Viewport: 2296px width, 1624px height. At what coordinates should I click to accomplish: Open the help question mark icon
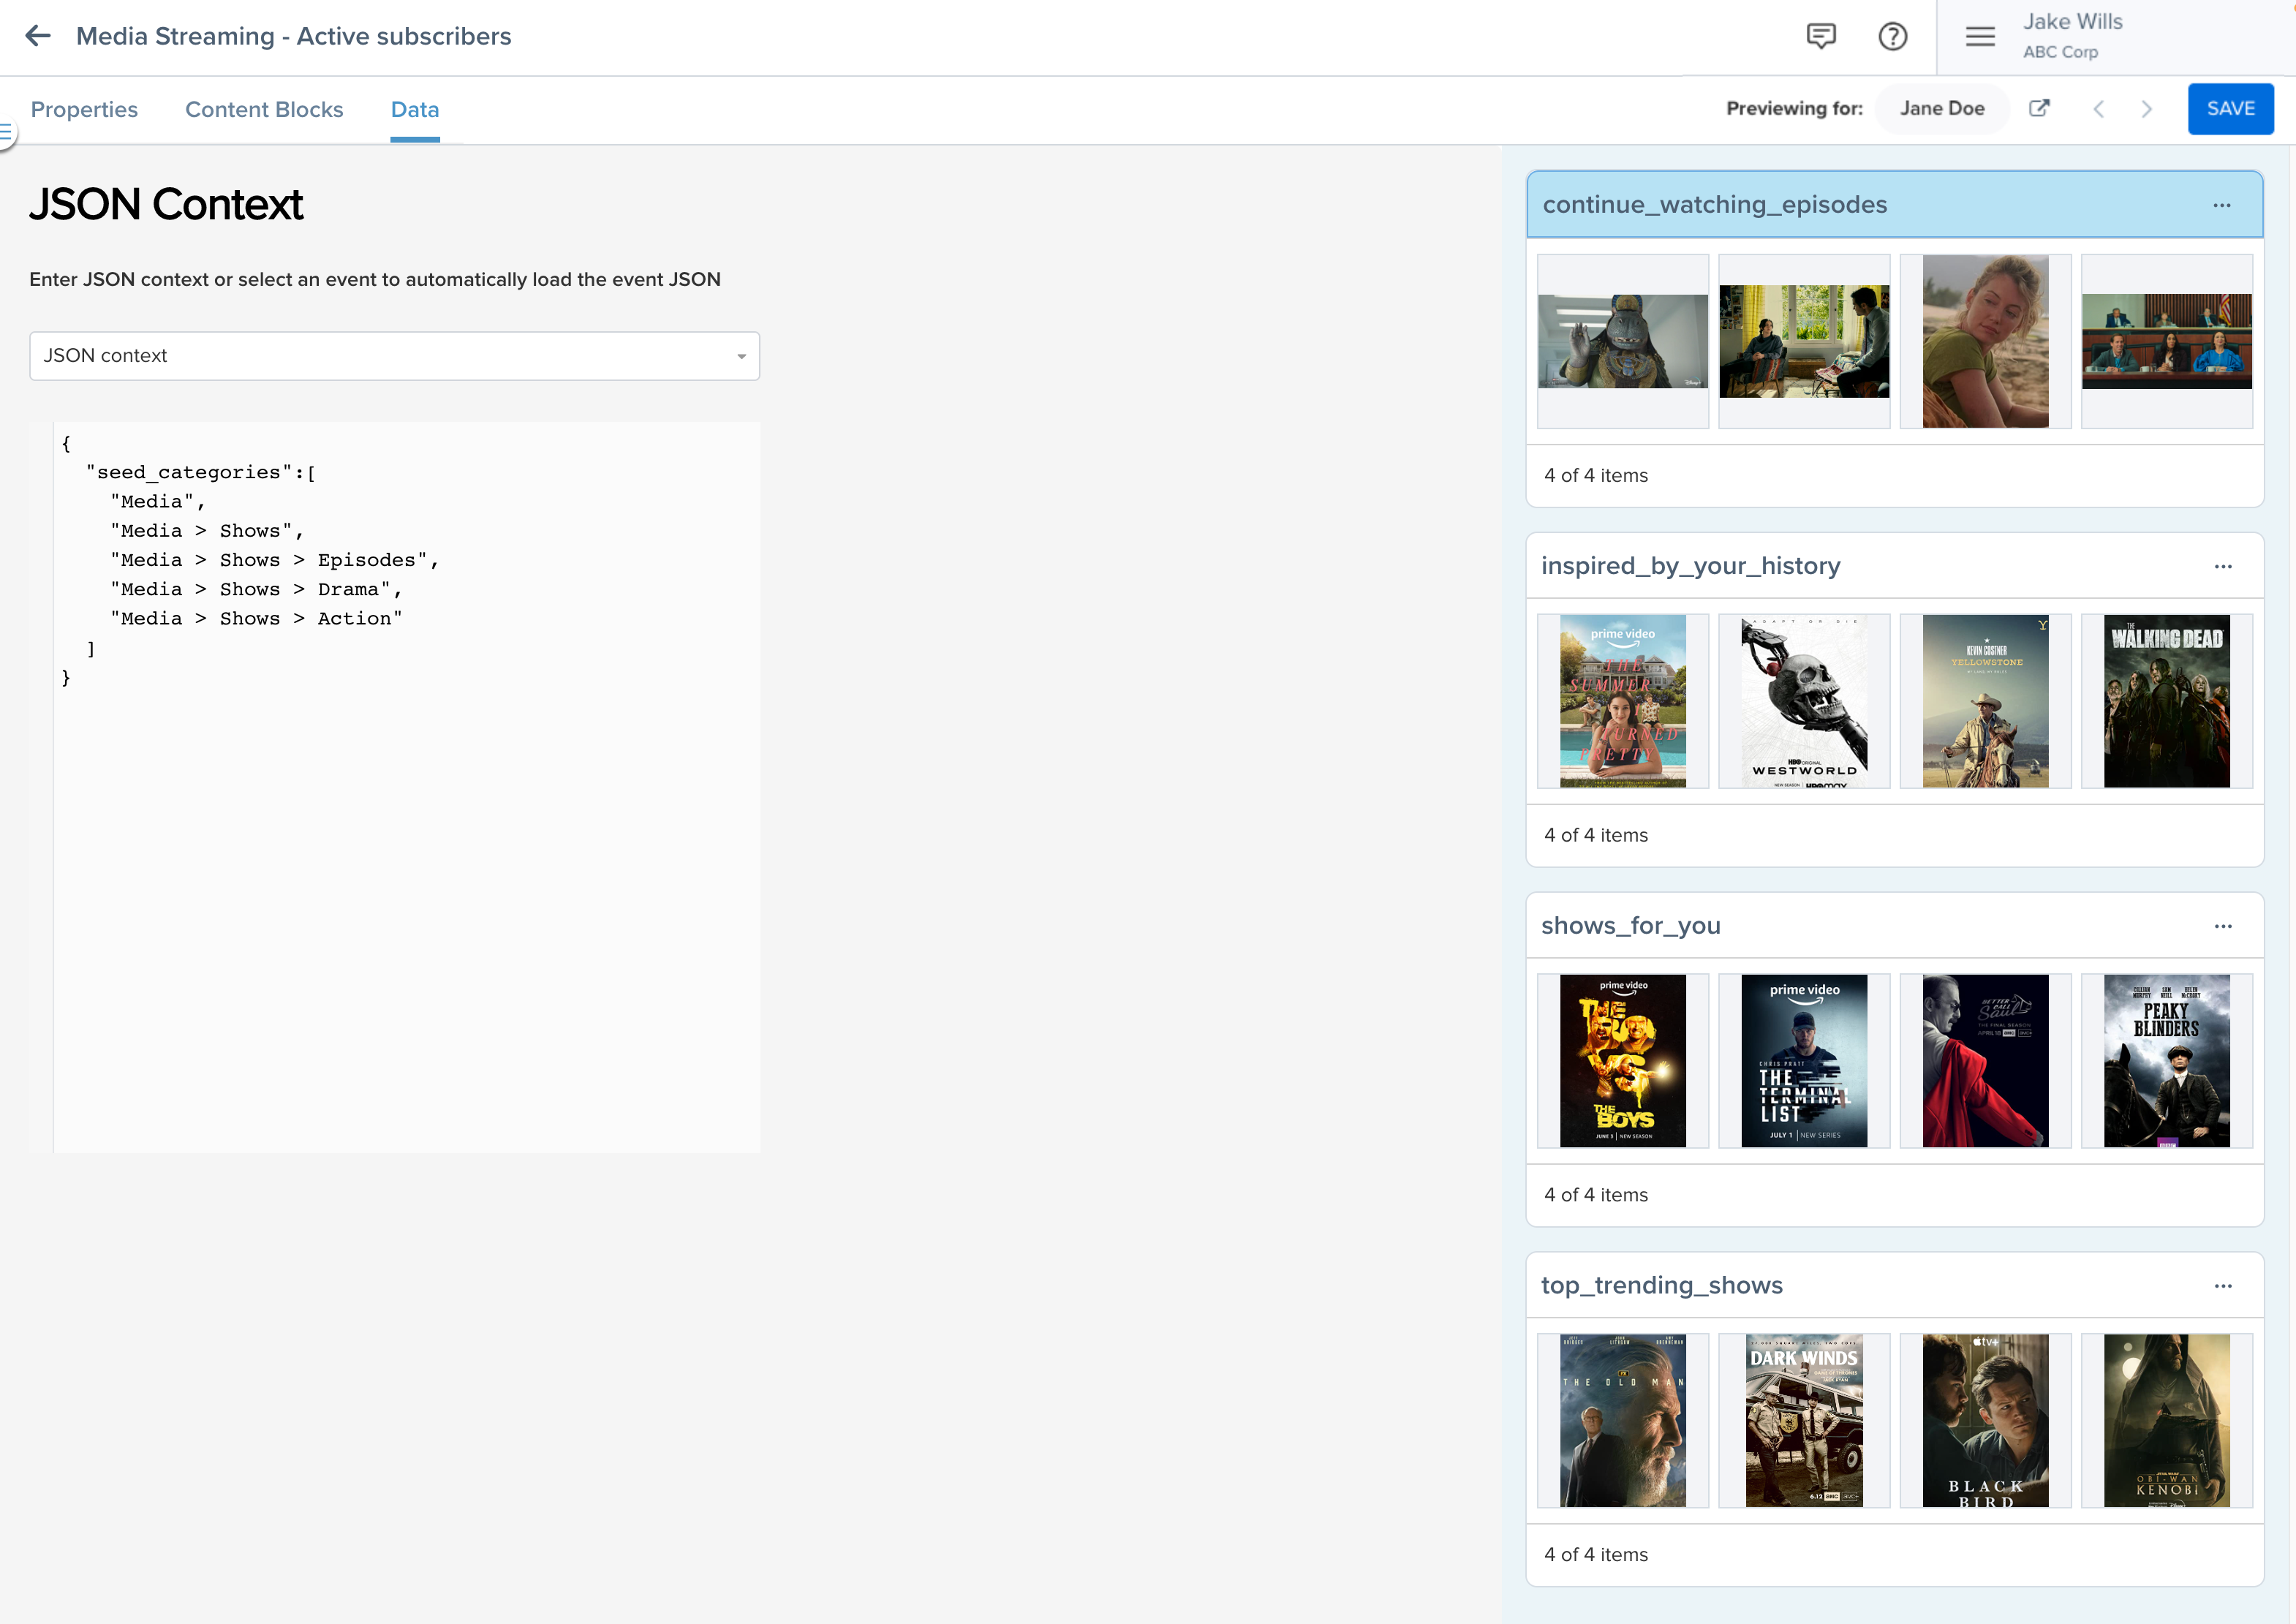pyautogui.click(x=1892, y=37)
